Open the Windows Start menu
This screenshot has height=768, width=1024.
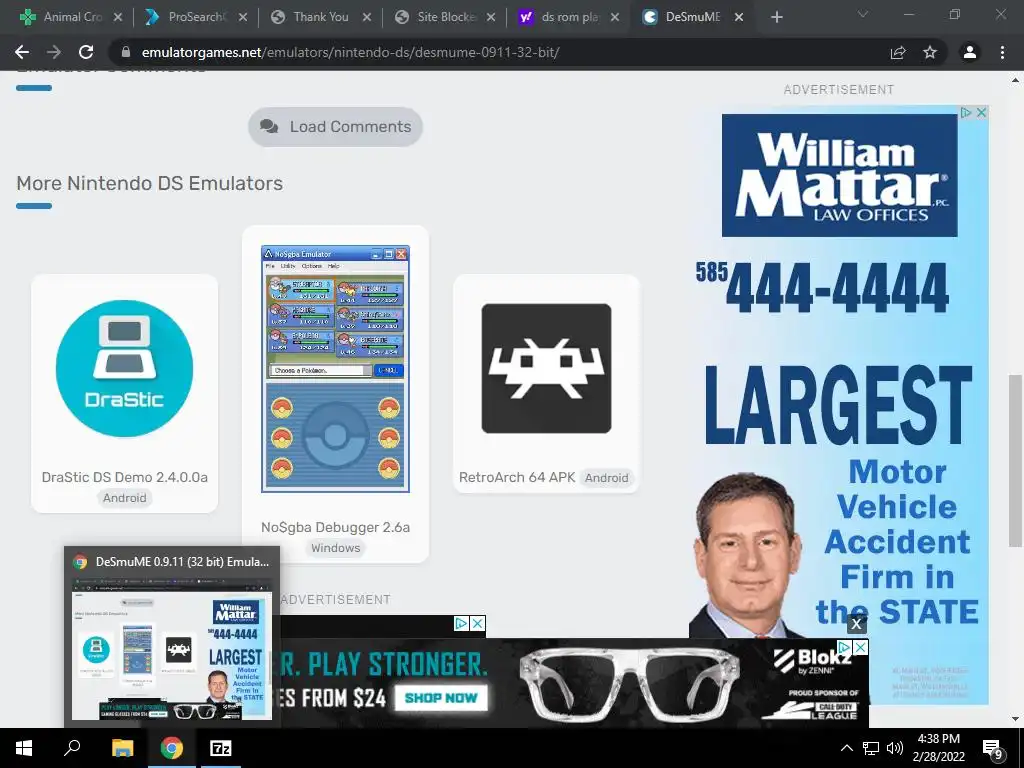(24, 748)
